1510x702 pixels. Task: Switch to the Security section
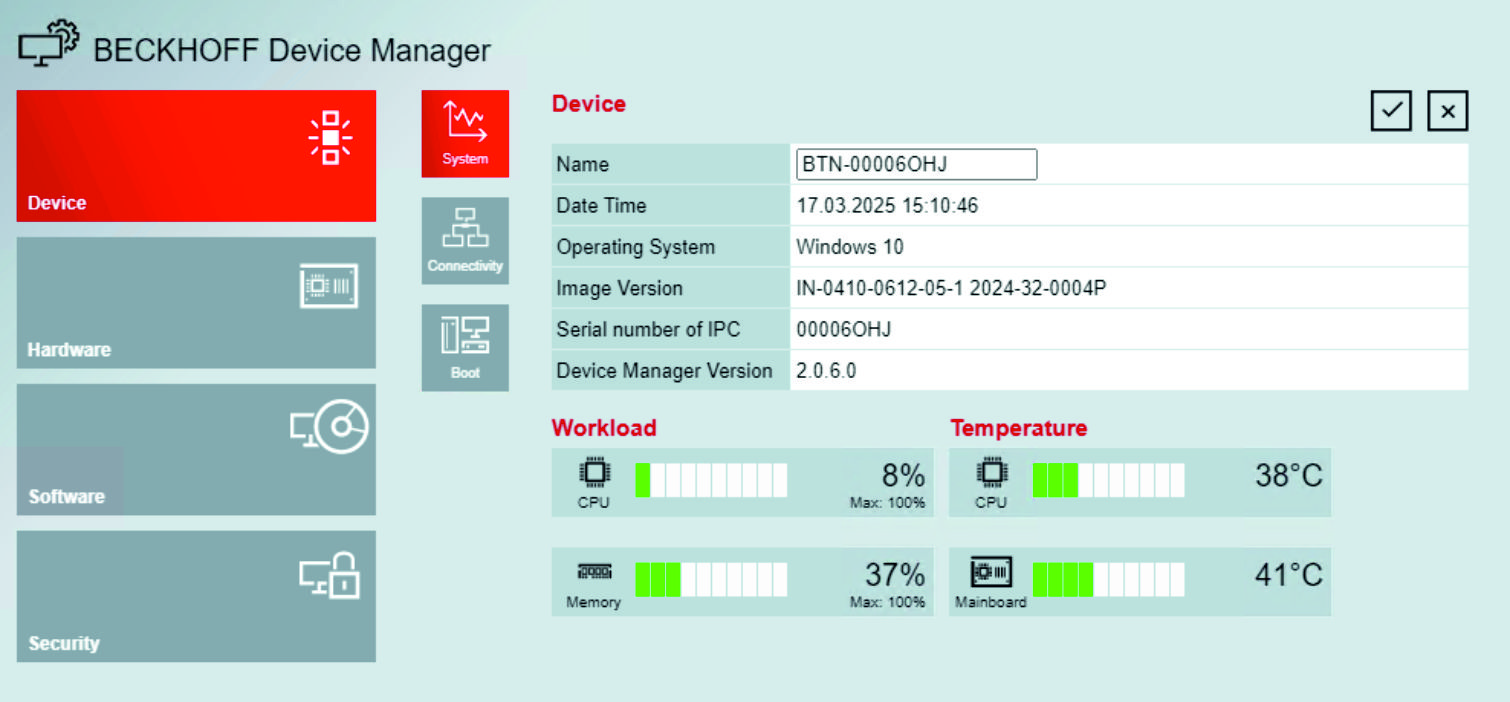pyautogui.click(x=196, y=596)
